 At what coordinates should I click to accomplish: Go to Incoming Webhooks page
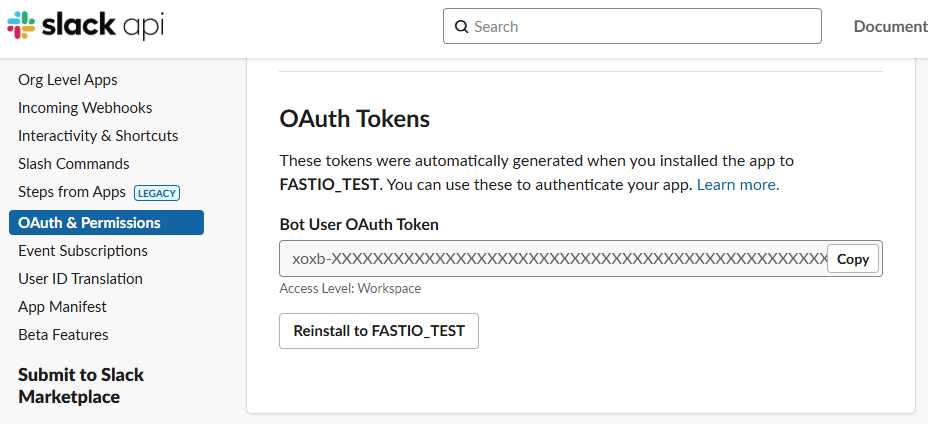point(85,108)
